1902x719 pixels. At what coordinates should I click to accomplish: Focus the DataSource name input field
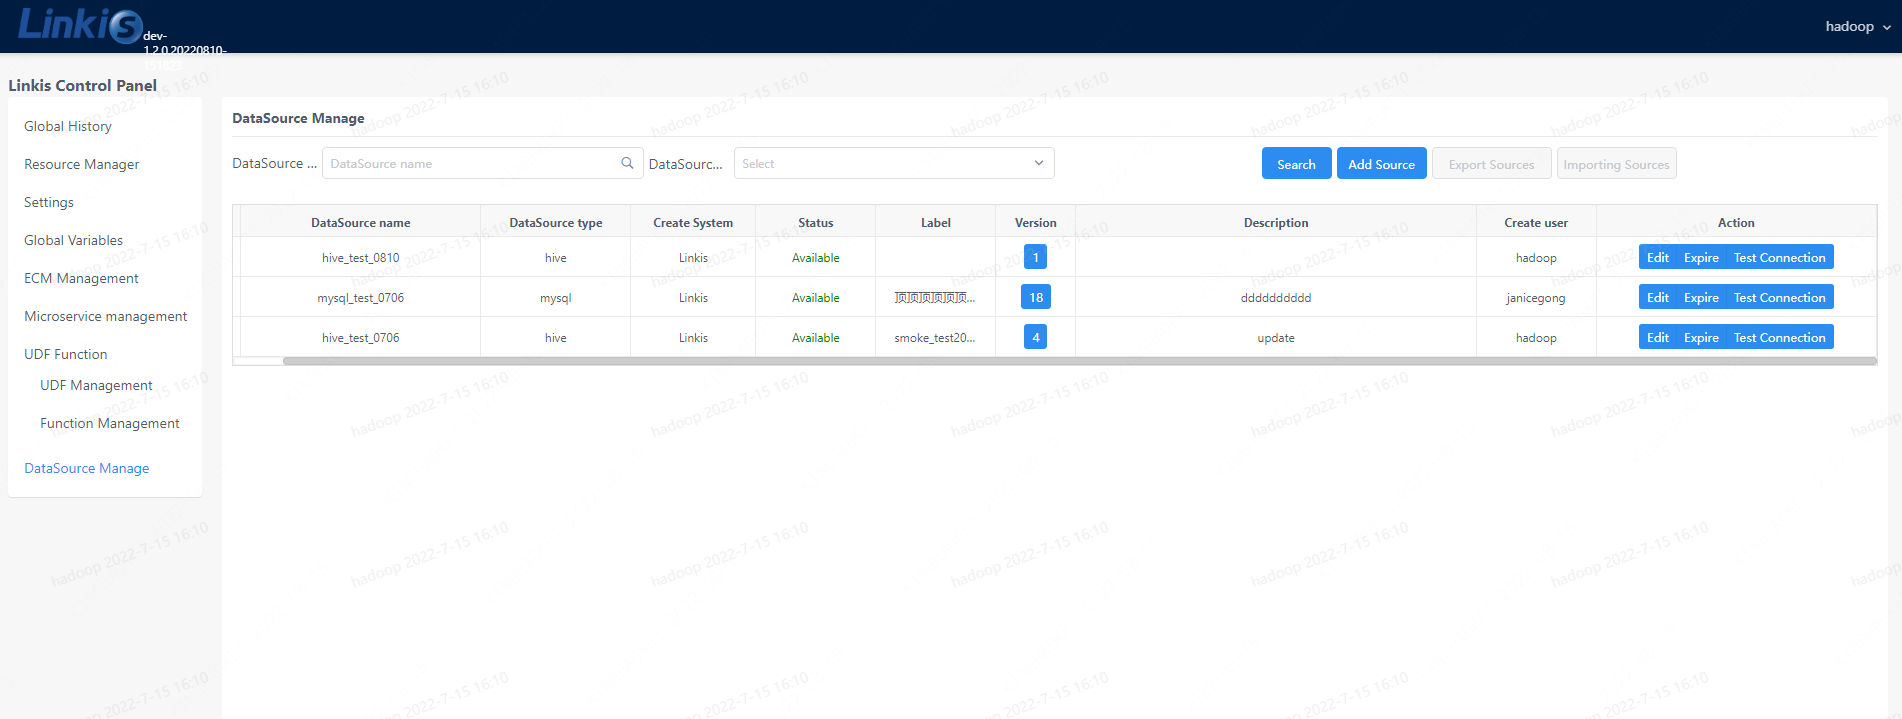470,163
